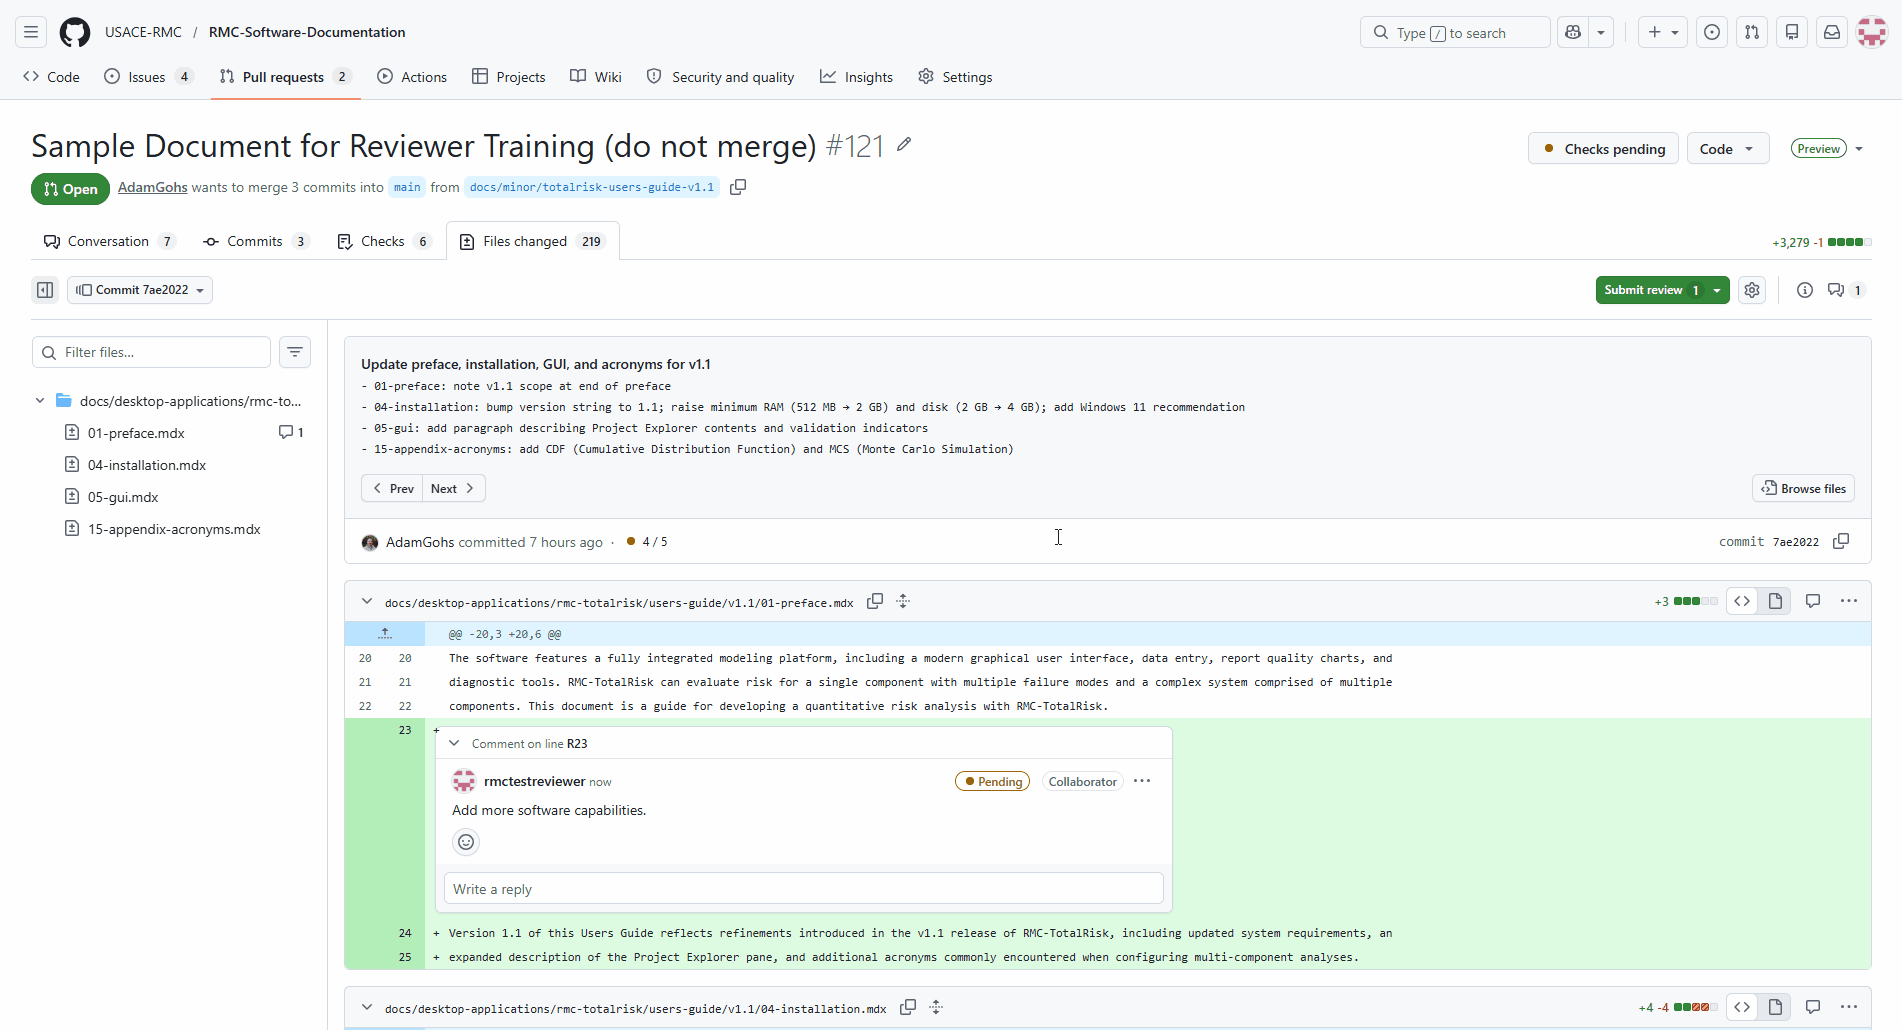Switch 04-installation.mdx to rich diff view

1775,1007
